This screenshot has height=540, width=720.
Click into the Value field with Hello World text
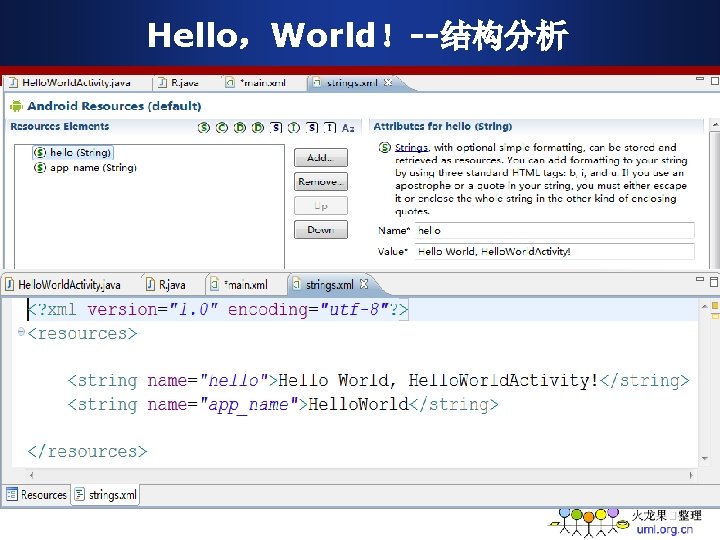(554, 252)
